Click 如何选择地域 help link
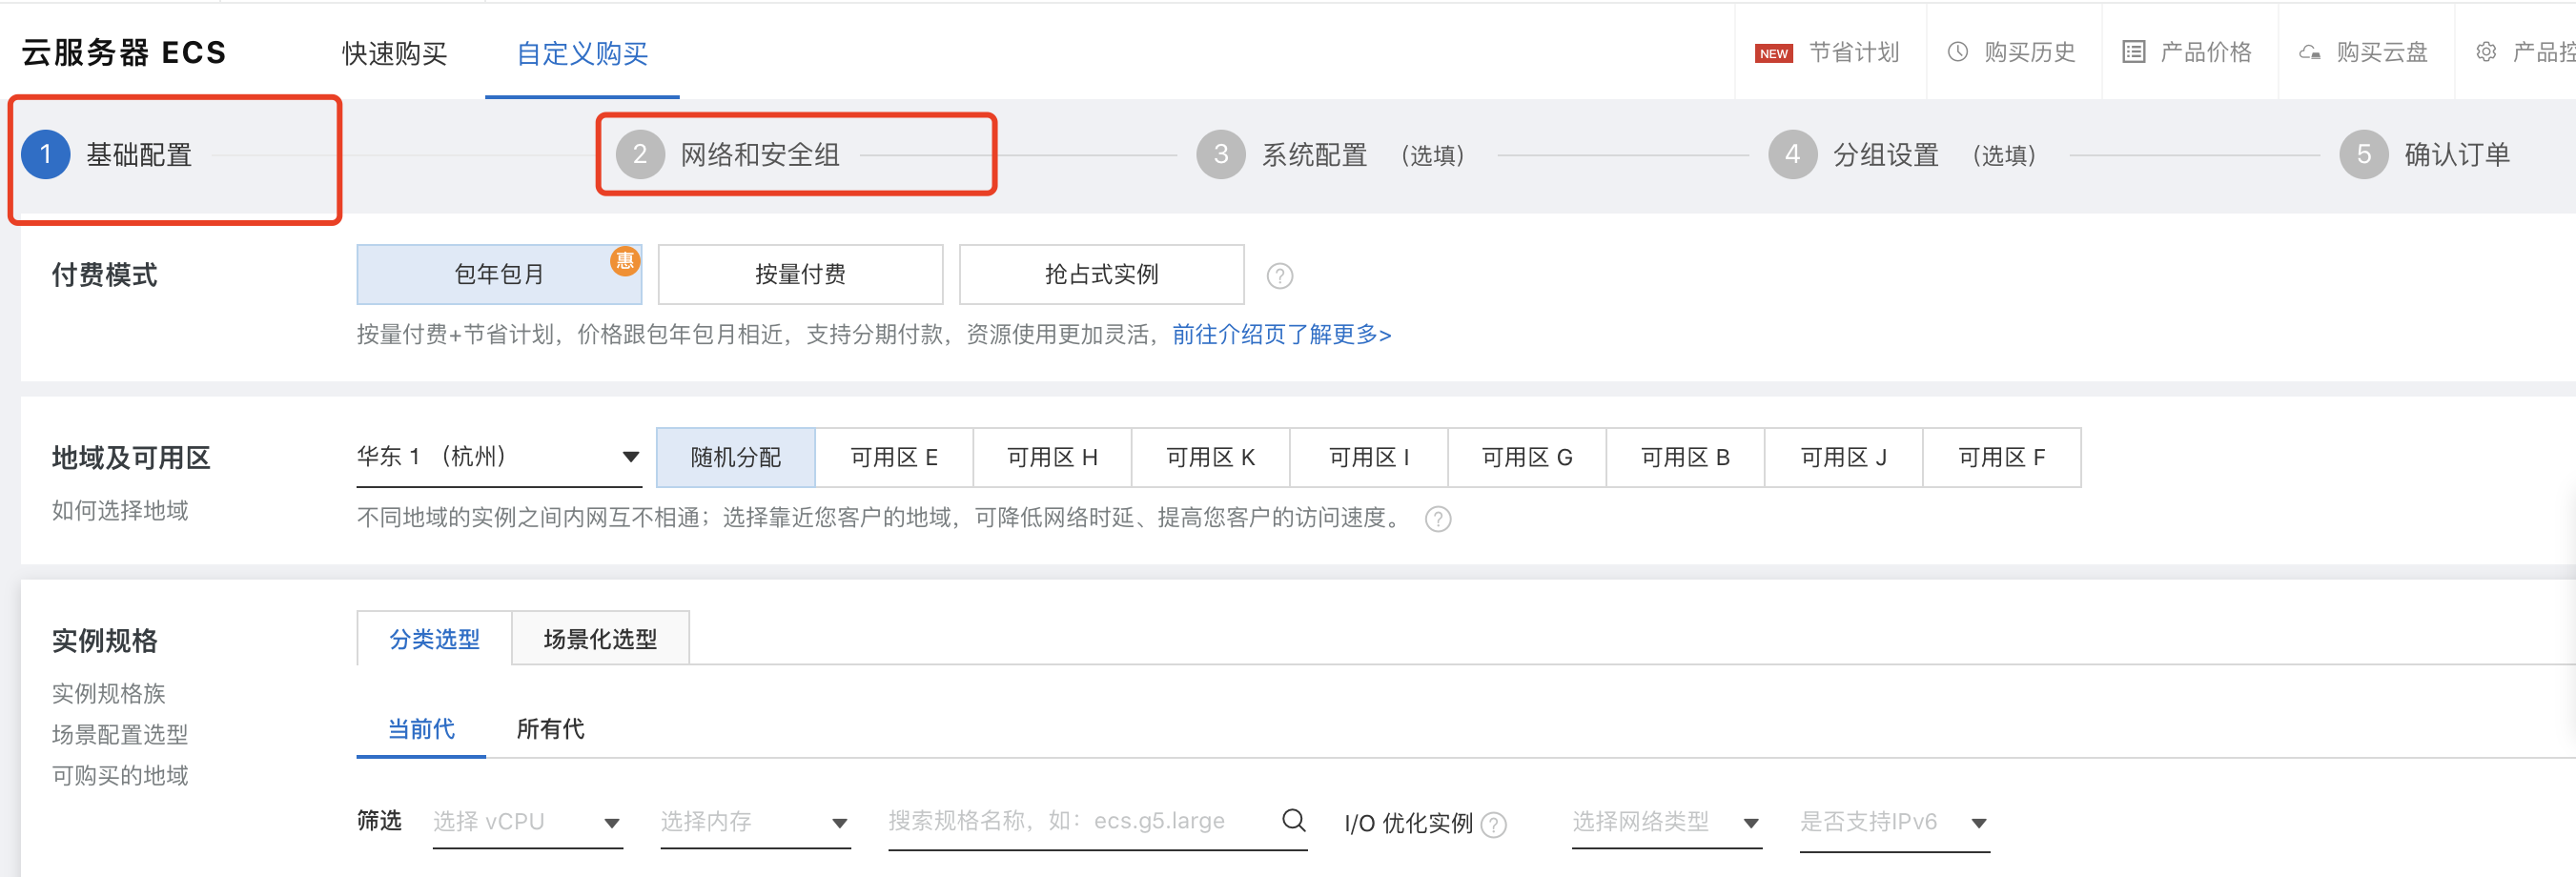Viewport: 2576px width, 877px height. (120, 511)
